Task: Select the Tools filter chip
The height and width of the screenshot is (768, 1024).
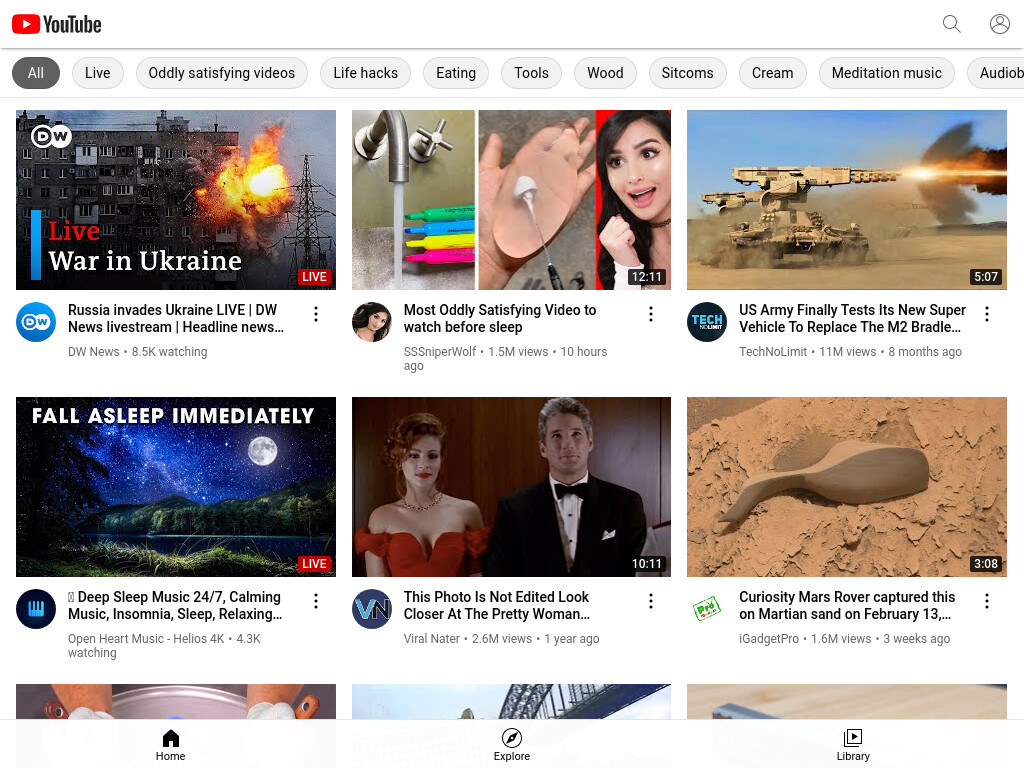Action: coord(531,72)
